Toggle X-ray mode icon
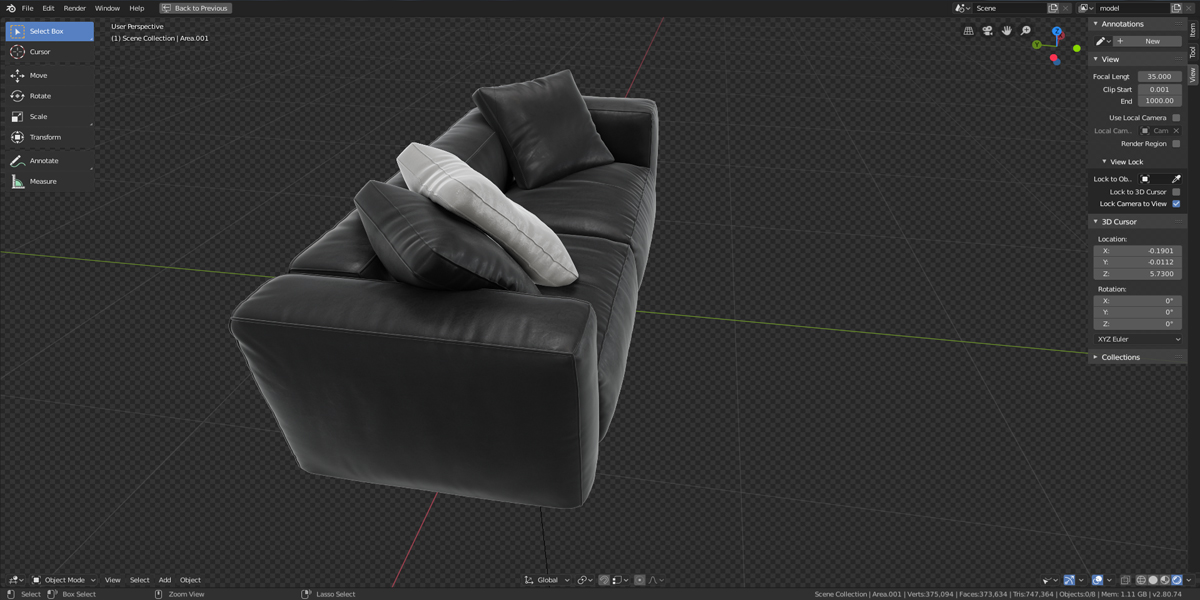Screen dimensions: 1200x600 coord(1125,580)
